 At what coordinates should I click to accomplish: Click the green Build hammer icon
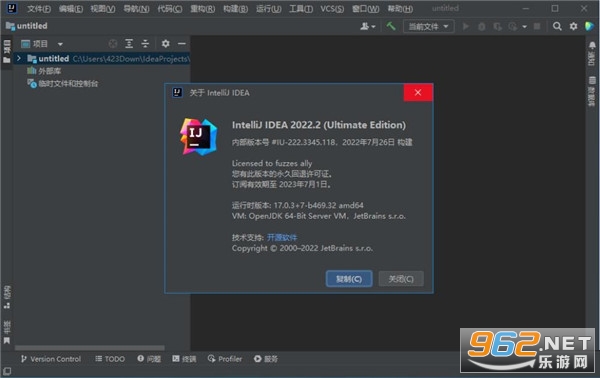point(391,26)
